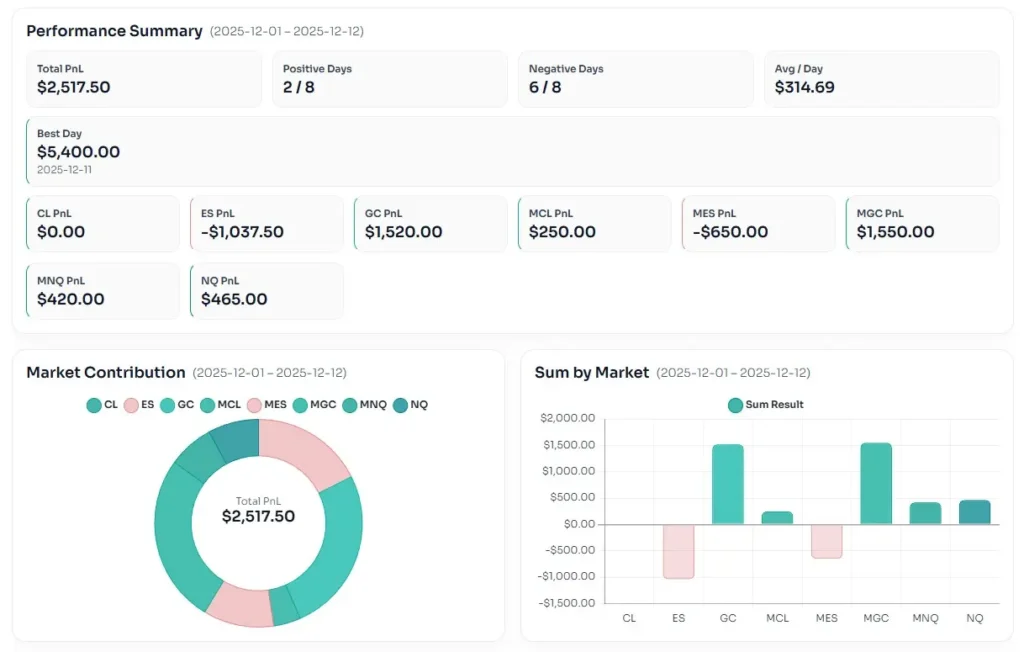This screenshot has height=652, width=1024.
Task: Toggle the MGC legend entry
Action: pyautogui.click(x=300, y=405)
